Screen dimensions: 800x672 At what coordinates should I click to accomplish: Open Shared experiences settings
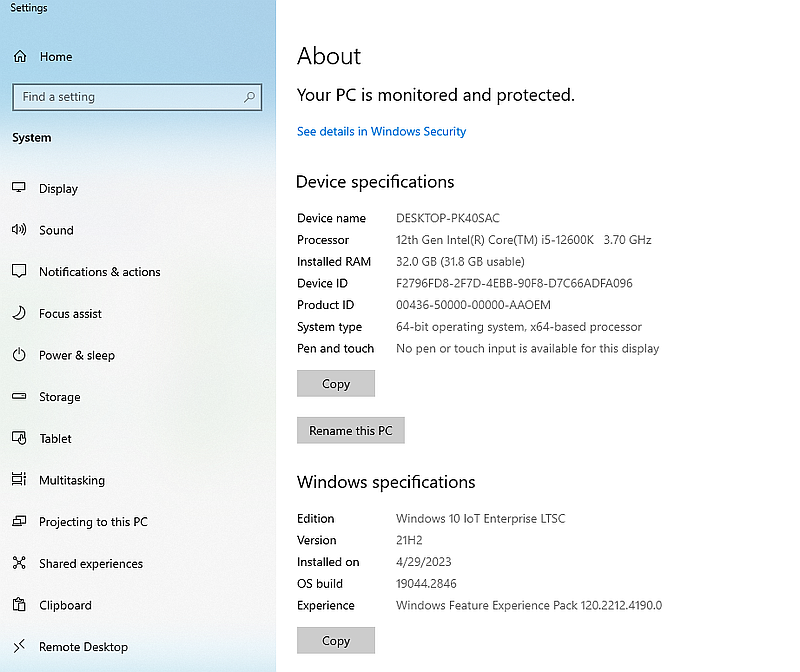(x=90, y=564)
